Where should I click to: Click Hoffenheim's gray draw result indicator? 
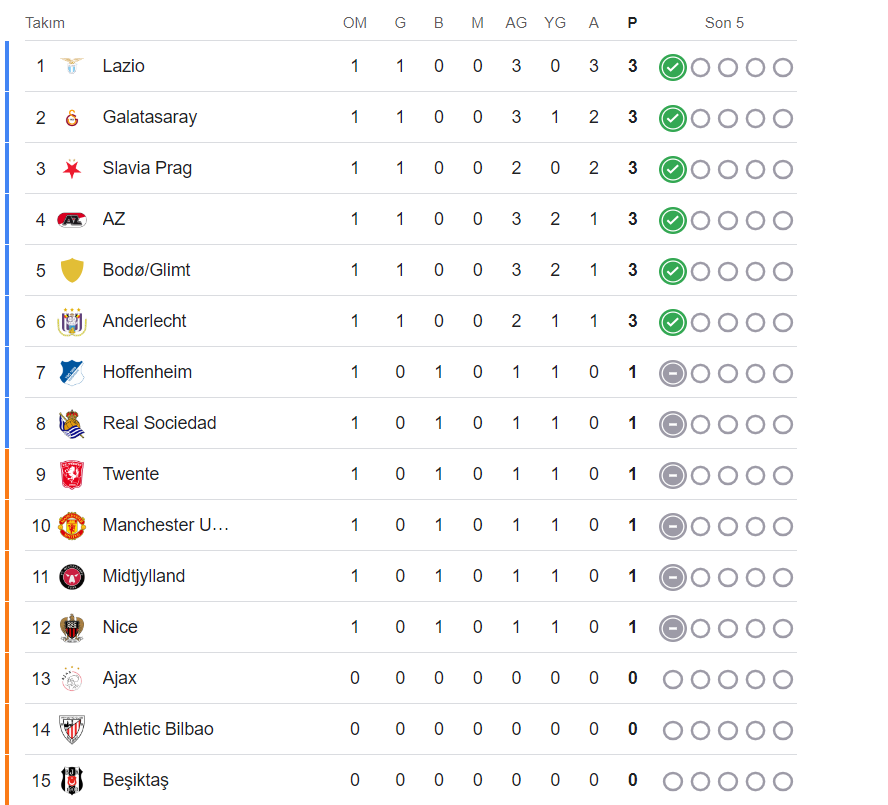673,373
